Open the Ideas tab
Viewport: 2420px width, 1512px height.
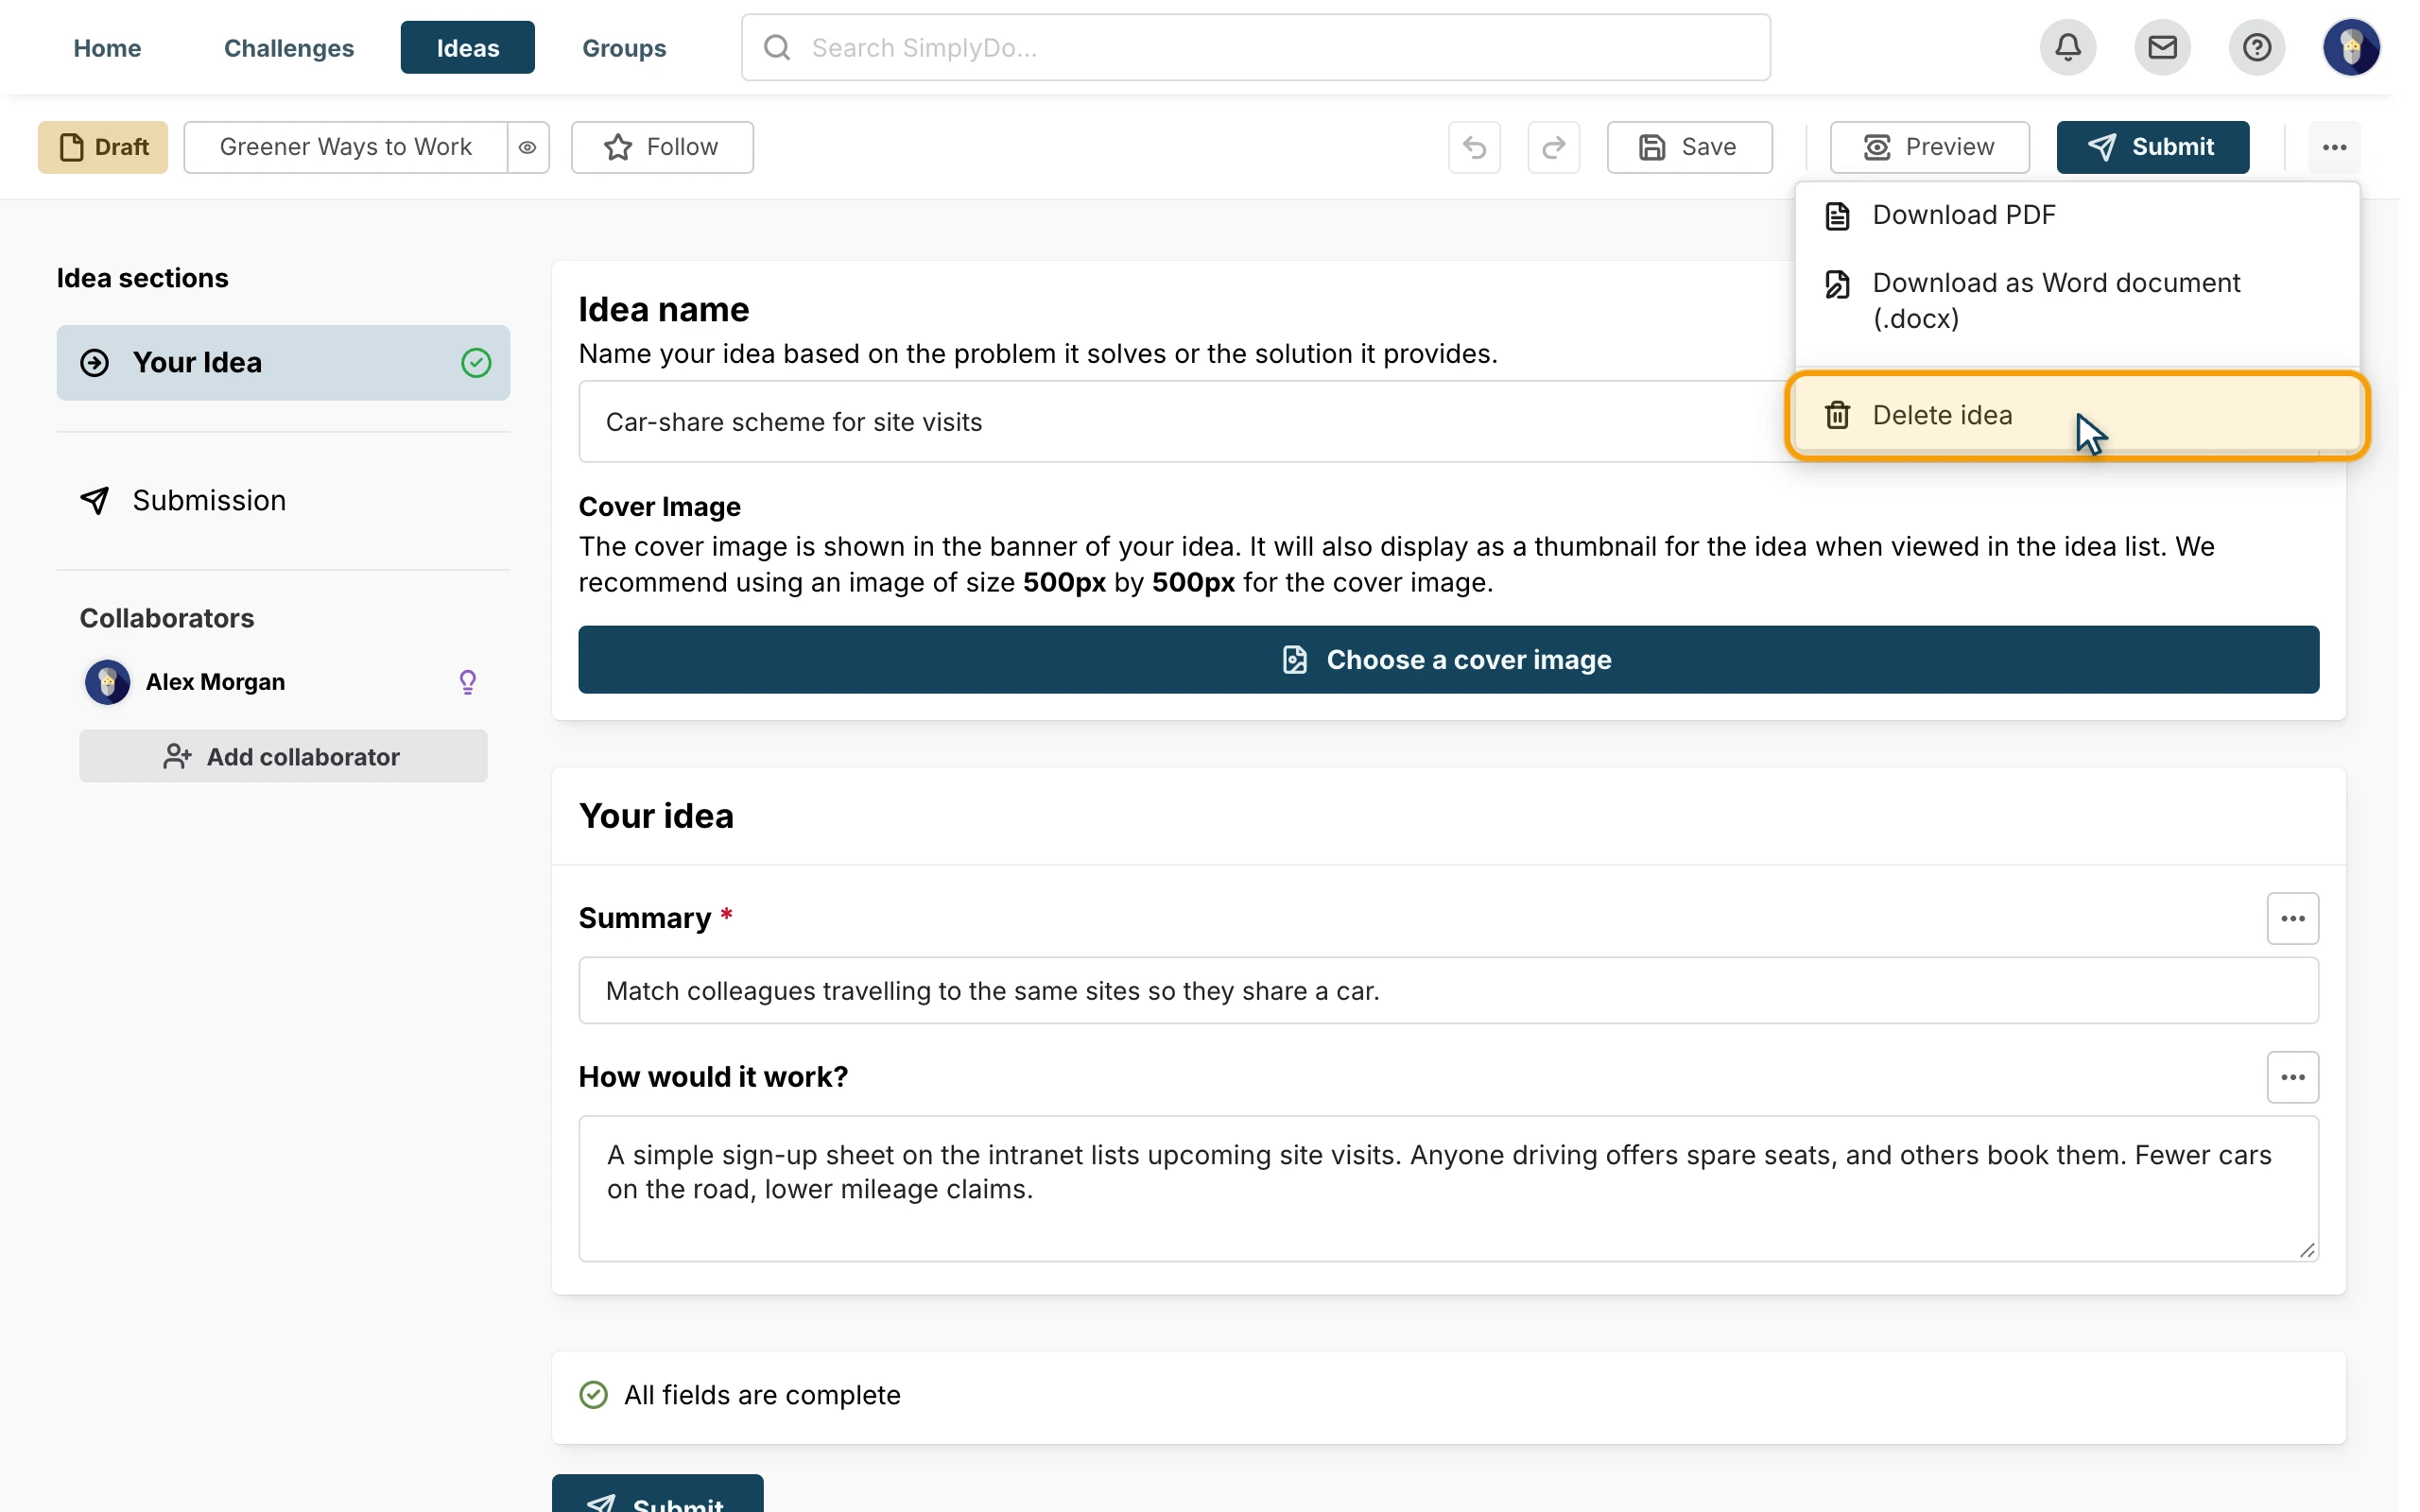point(467,47)
